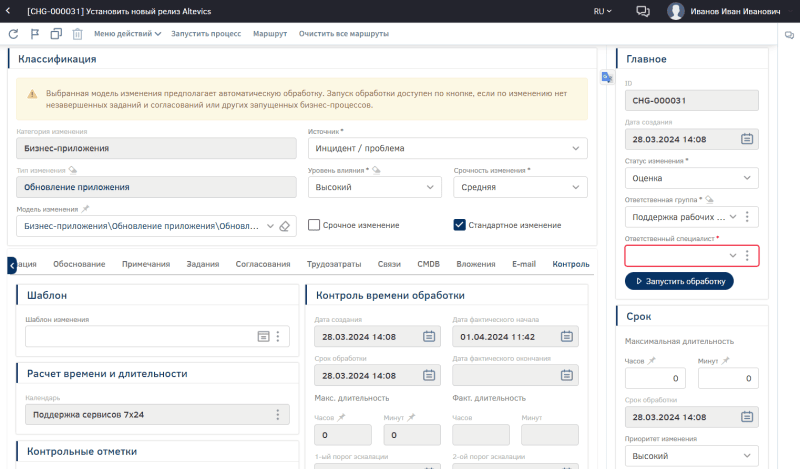Click the Google Translate icon
The width and height of the screenshot is (800, 469).
(606, 78)
